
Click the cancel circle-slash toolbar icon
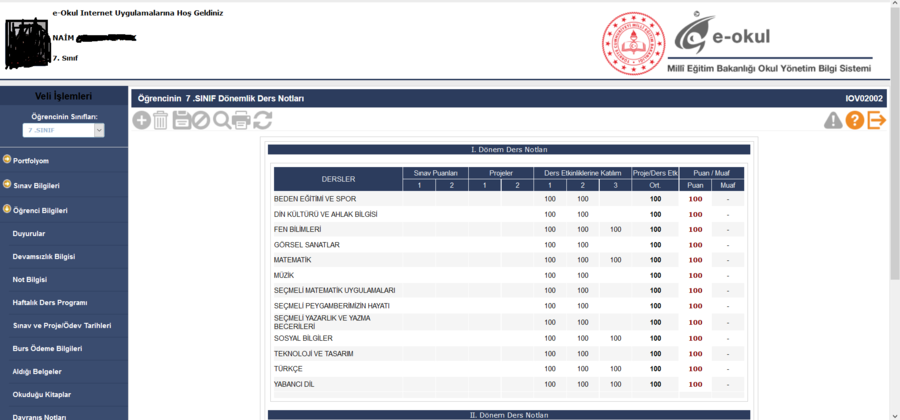pos(201,120)
